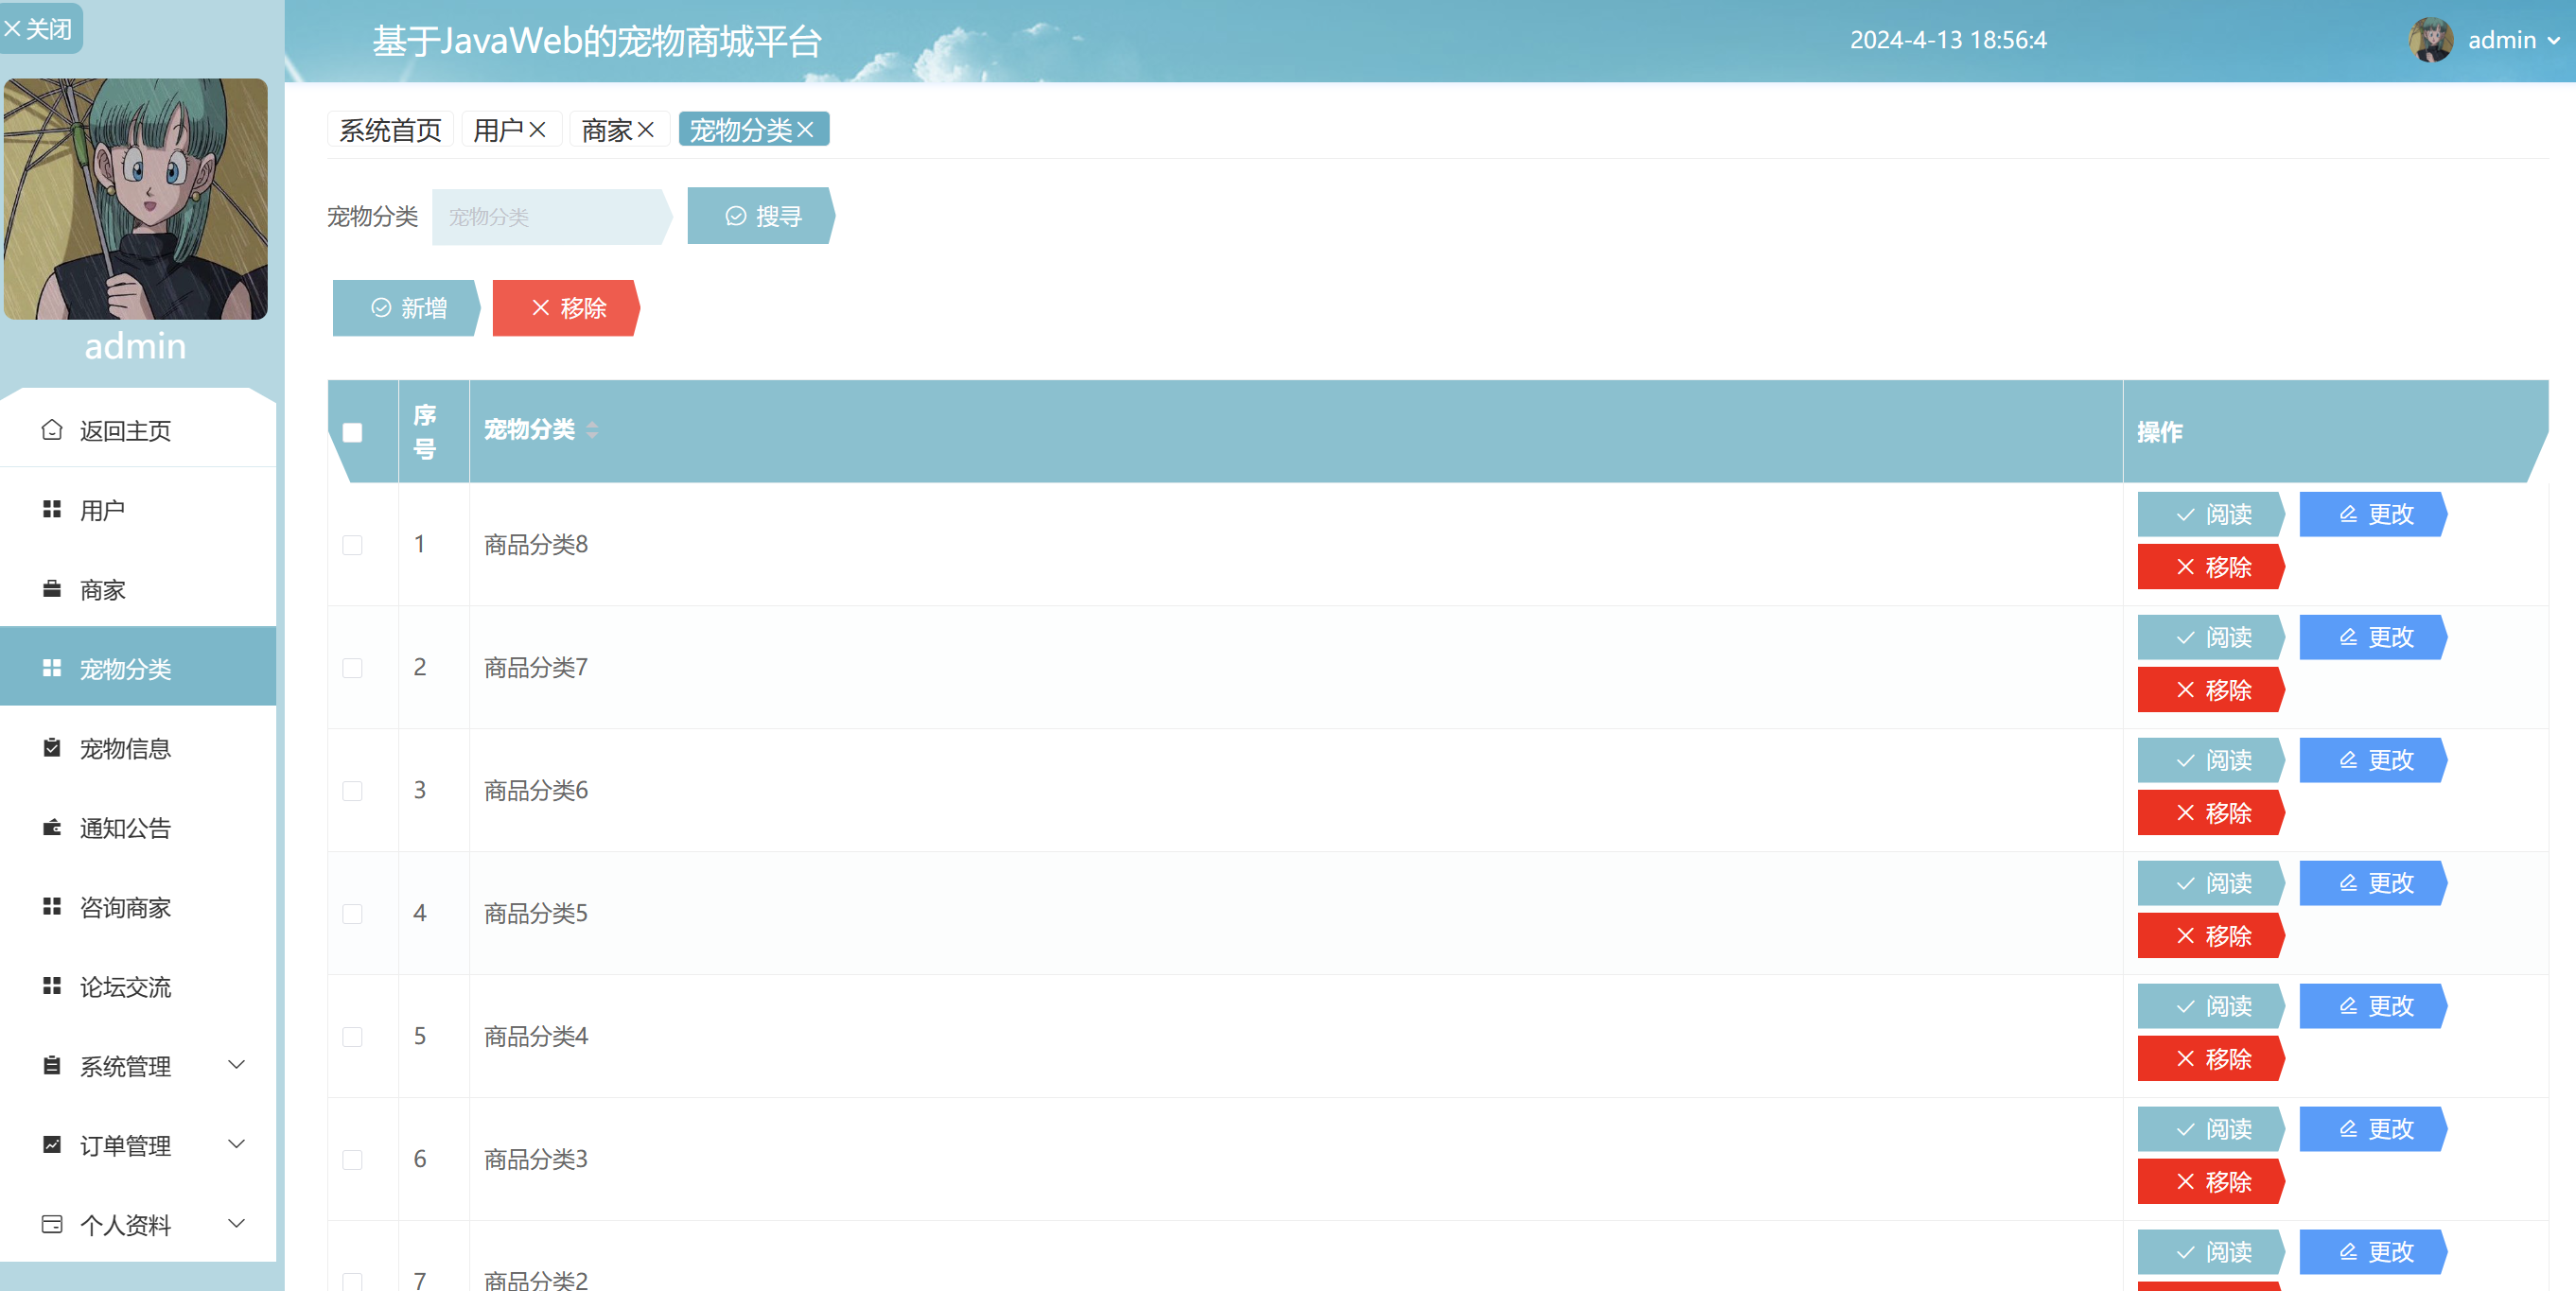Toggle the select-all checkbox in table header
The image size is (2576, 1291).
(x=352, y=432)
